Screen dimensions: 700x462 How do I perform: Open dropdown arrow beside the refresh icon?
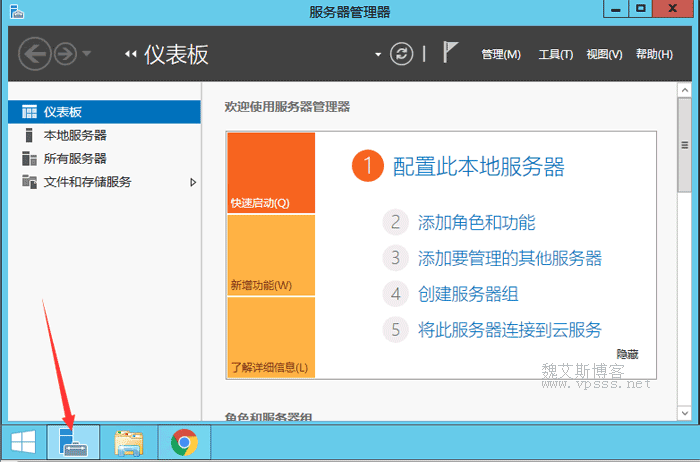[x=378, y=54]
